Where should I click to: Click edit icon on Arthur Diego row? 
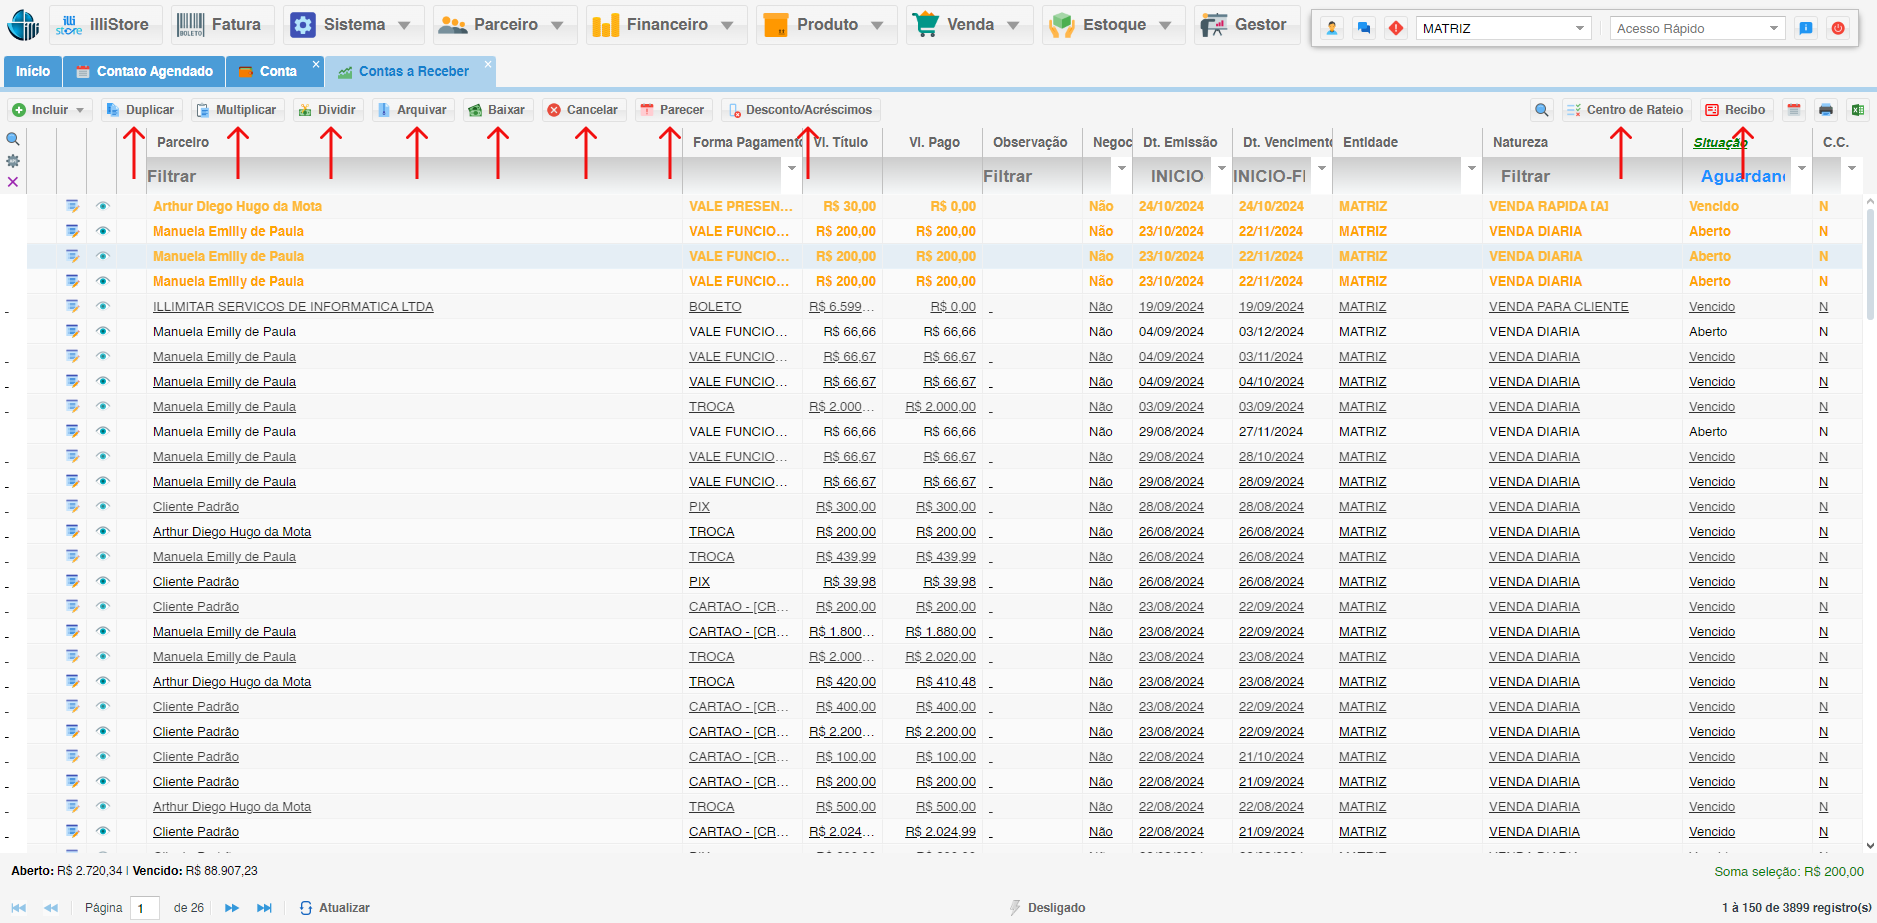click(72, 206)
